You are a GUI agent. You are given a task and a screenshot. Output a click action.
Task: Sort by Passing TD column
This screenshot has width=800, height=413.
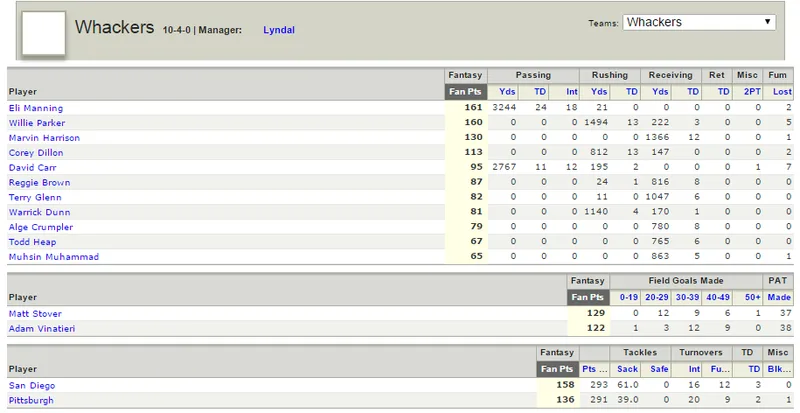(x=540, y=92)
